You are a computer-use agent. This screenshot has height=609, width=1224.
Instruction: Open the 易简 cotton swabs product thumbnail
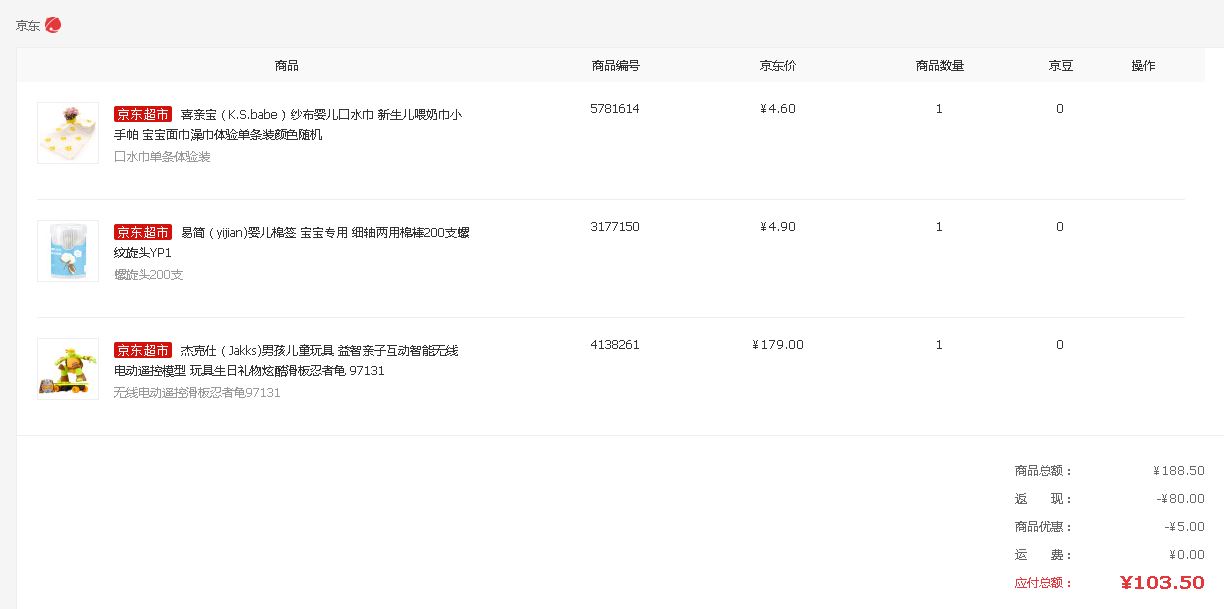(x=68, y=251)
